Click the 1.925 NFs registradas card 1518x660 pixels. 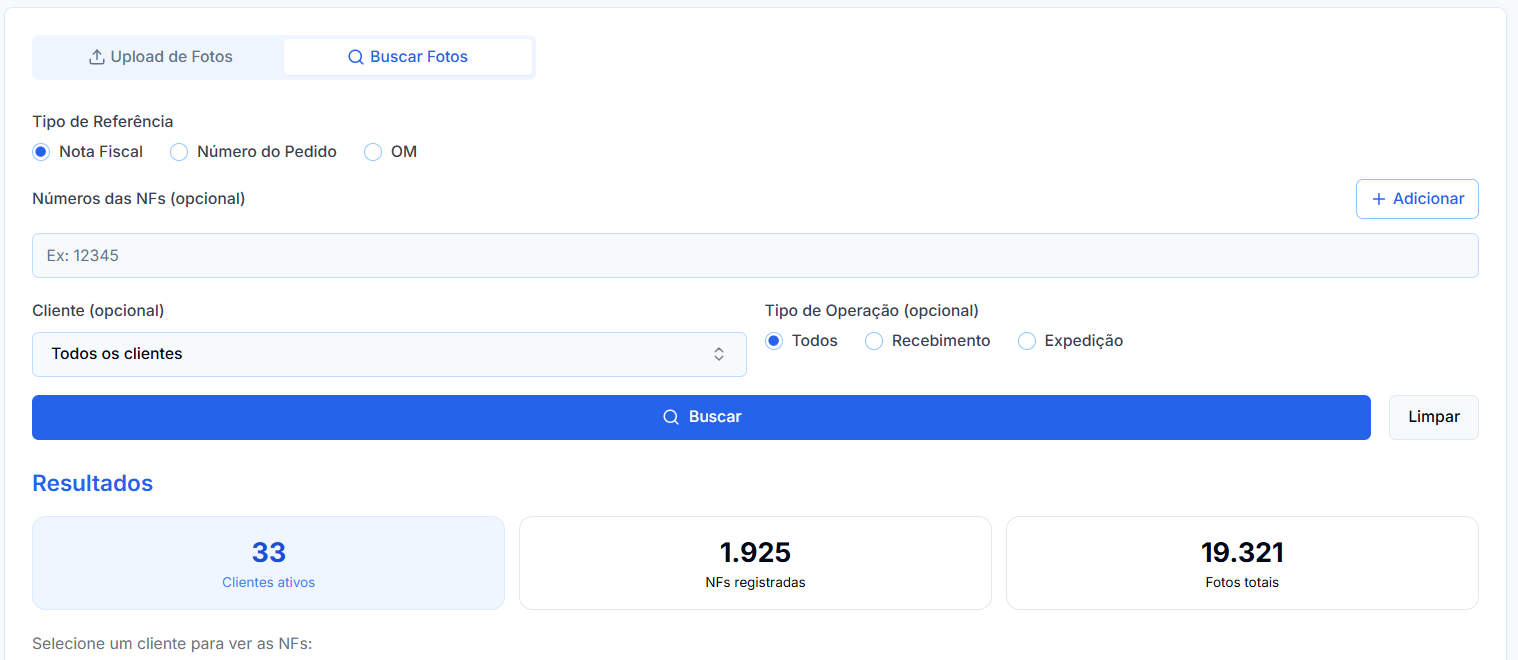point(755,563)
